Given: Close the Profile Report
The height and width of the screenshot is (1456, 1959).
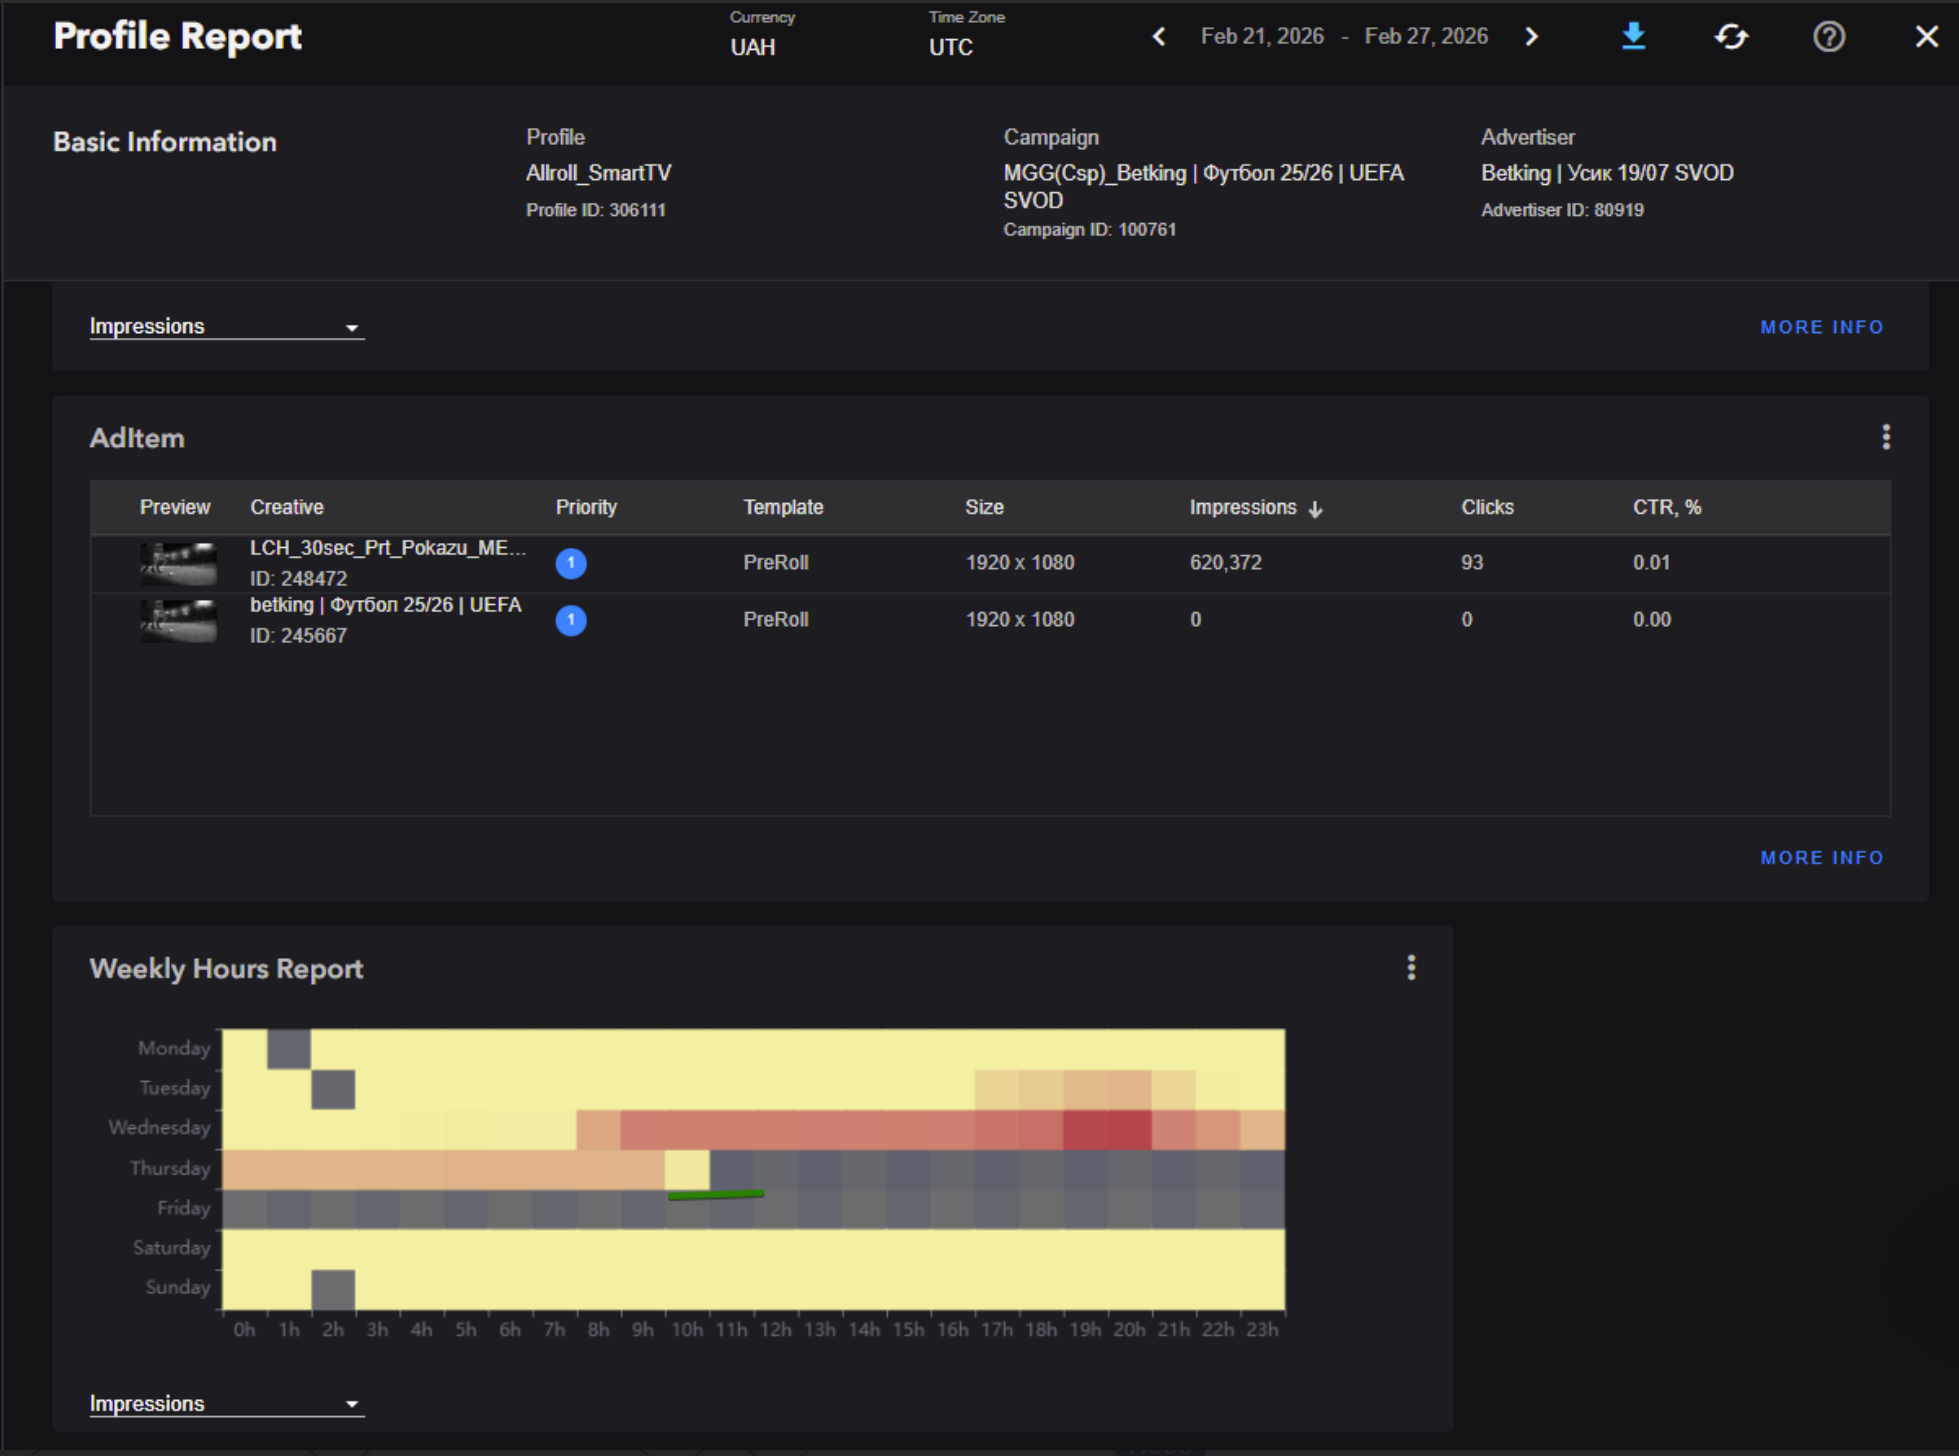Looking at the screenshot, I should click(1926, 37).
